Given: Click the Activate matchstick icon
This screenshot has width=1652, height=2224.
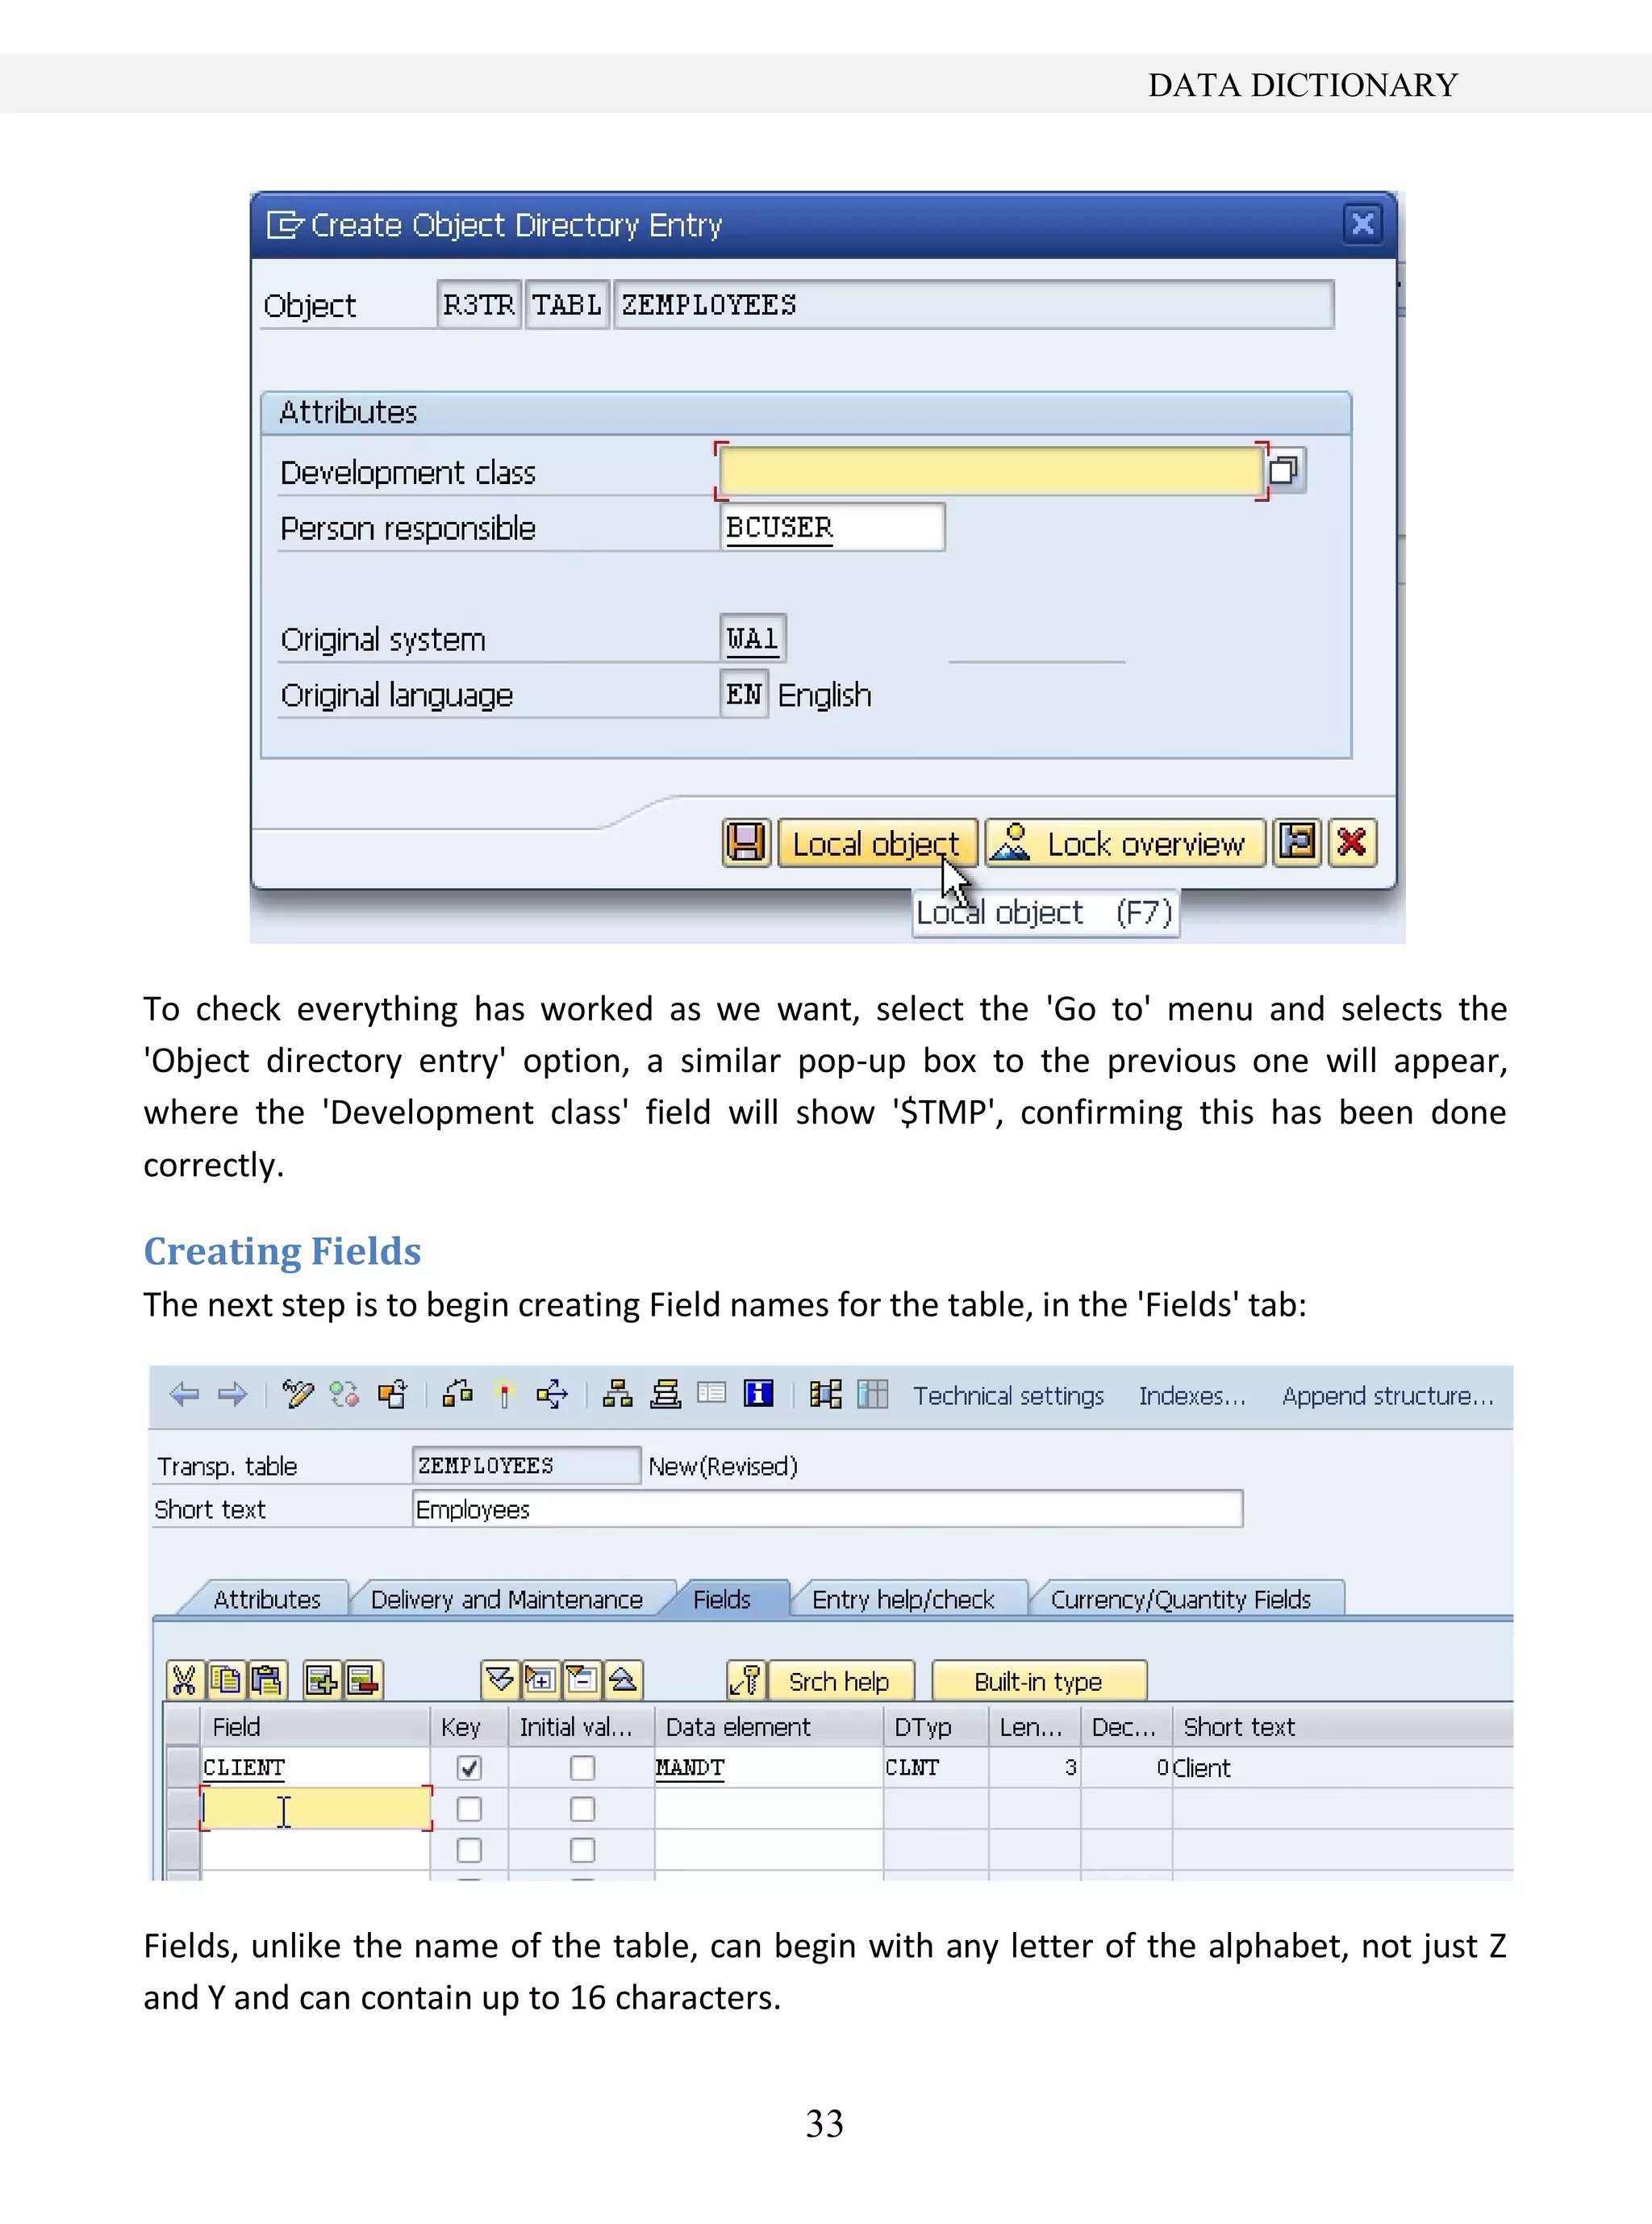Looking at the screenshot, I should tap(505, 1394).
